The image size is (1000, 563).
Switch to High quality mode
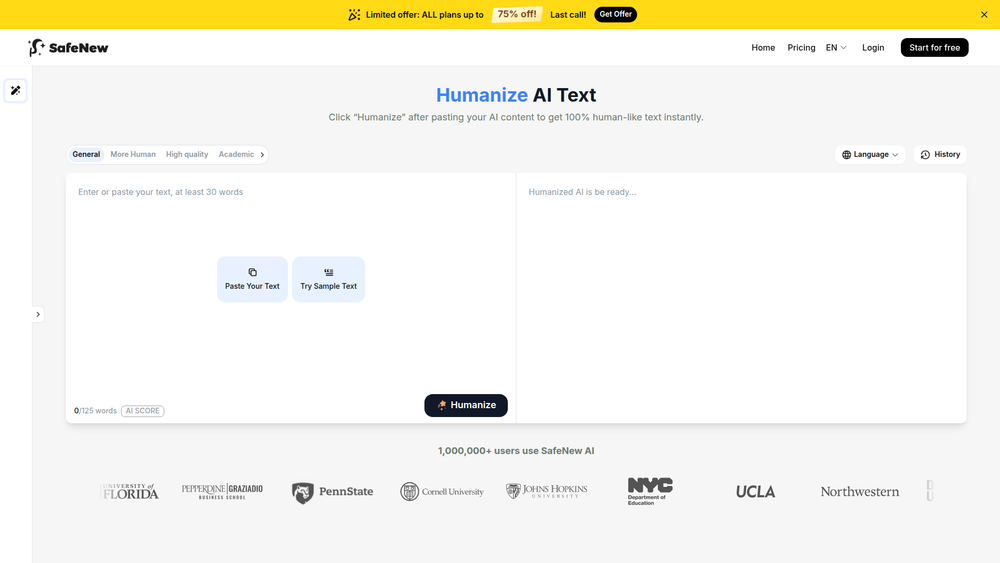(x=187, y=154)
